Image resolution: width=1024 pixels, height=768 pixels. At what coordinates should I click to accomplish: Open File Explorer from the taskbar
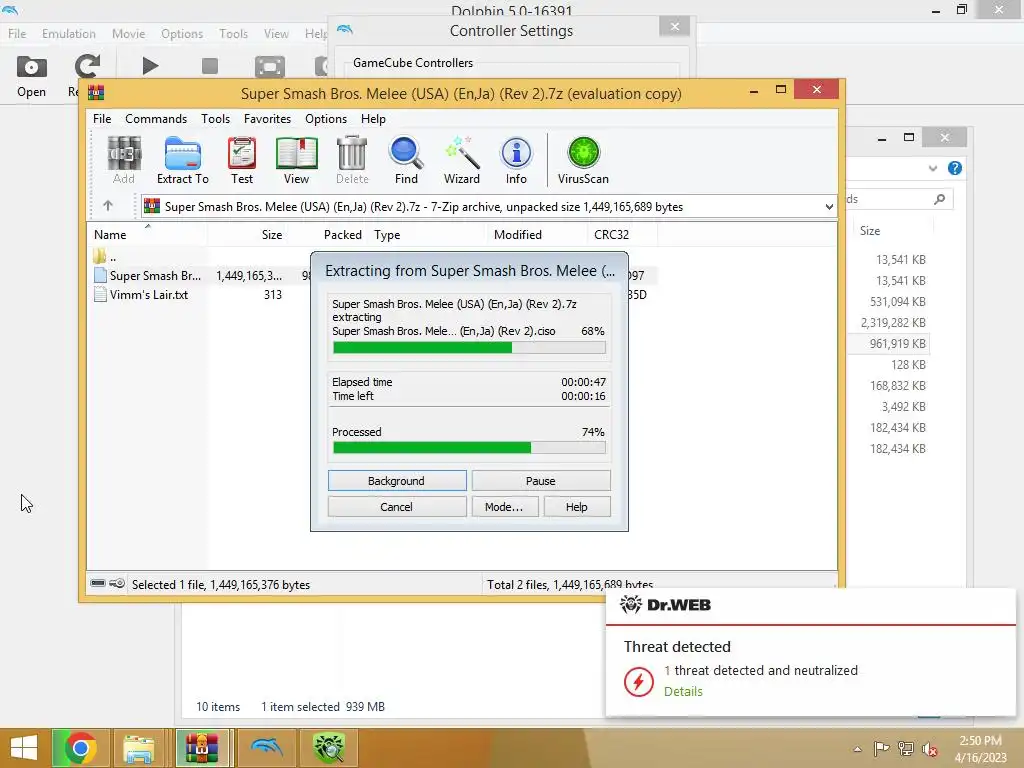139,748
